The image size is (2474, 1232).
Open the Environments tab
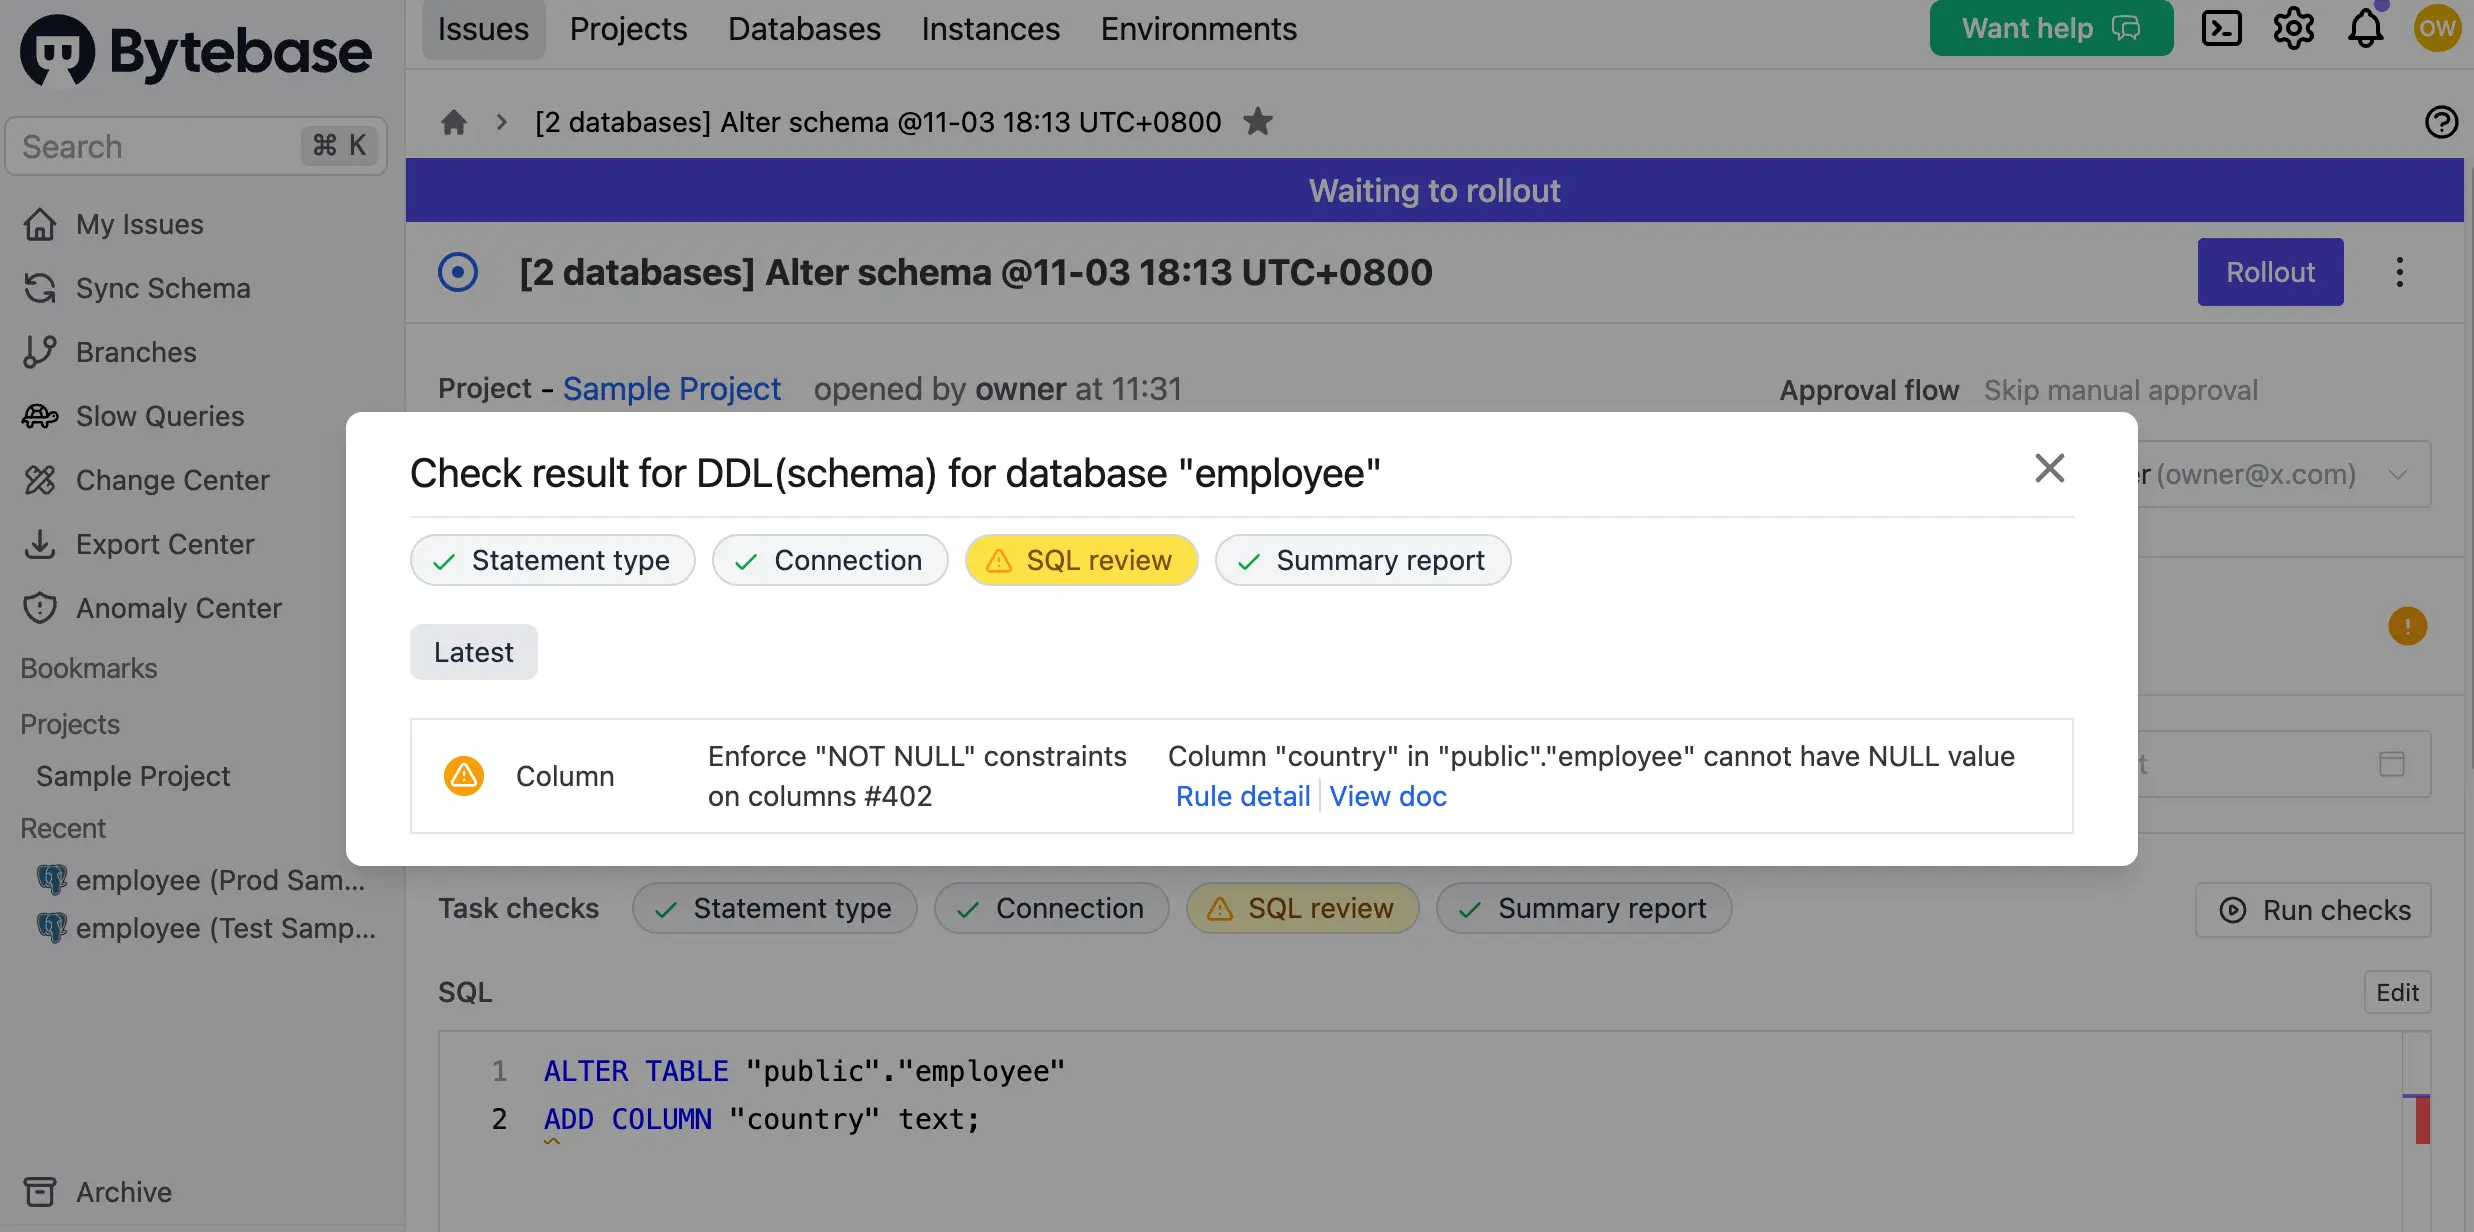[x=1198, y=29]
